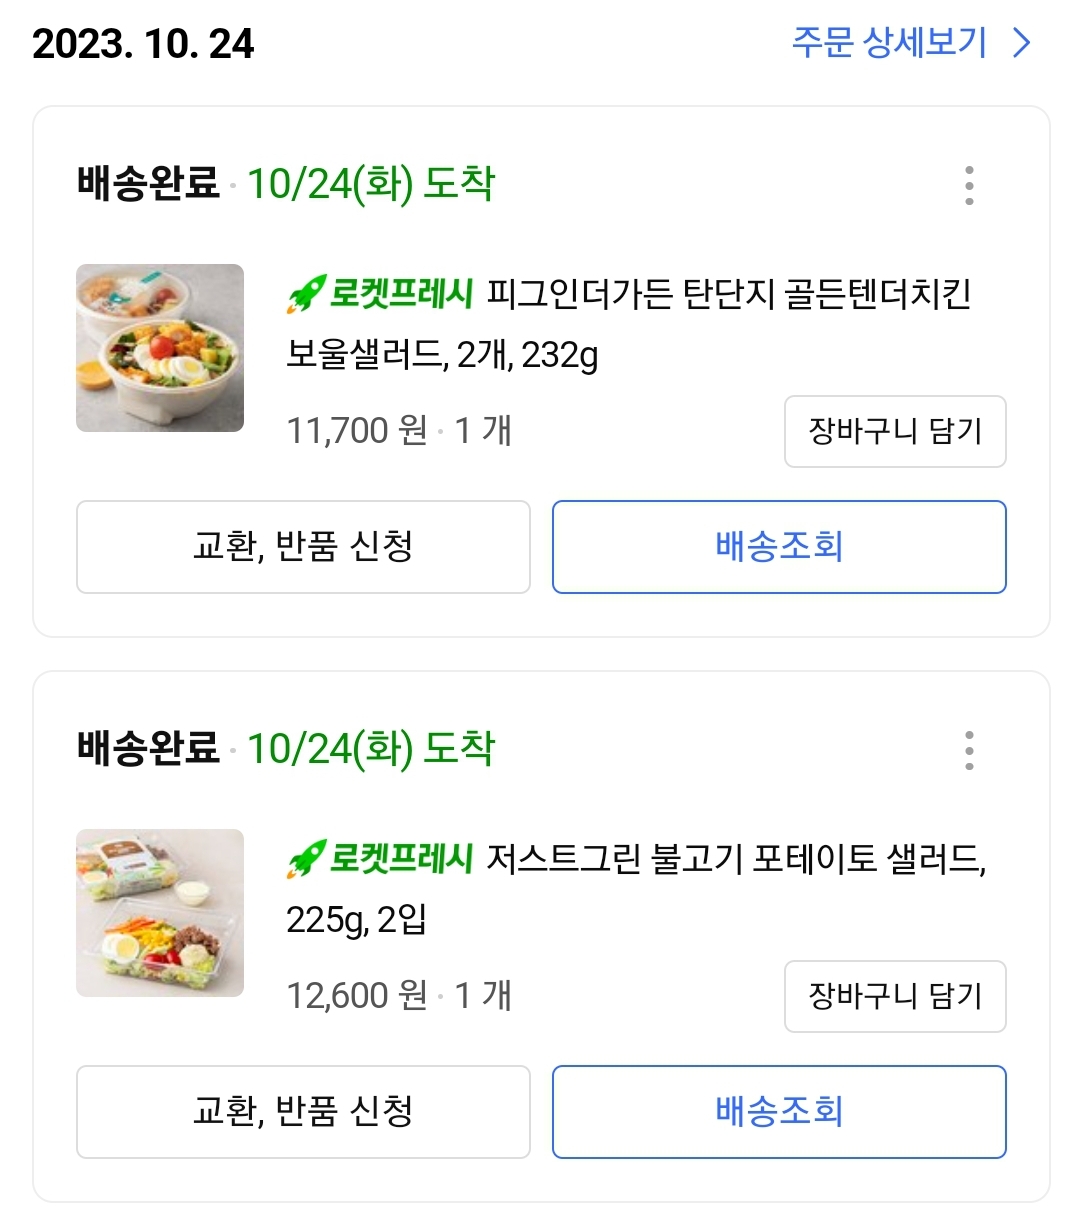Add 저스트그린 salad to cart with 장바구니 담기

[x=895, y=996]
